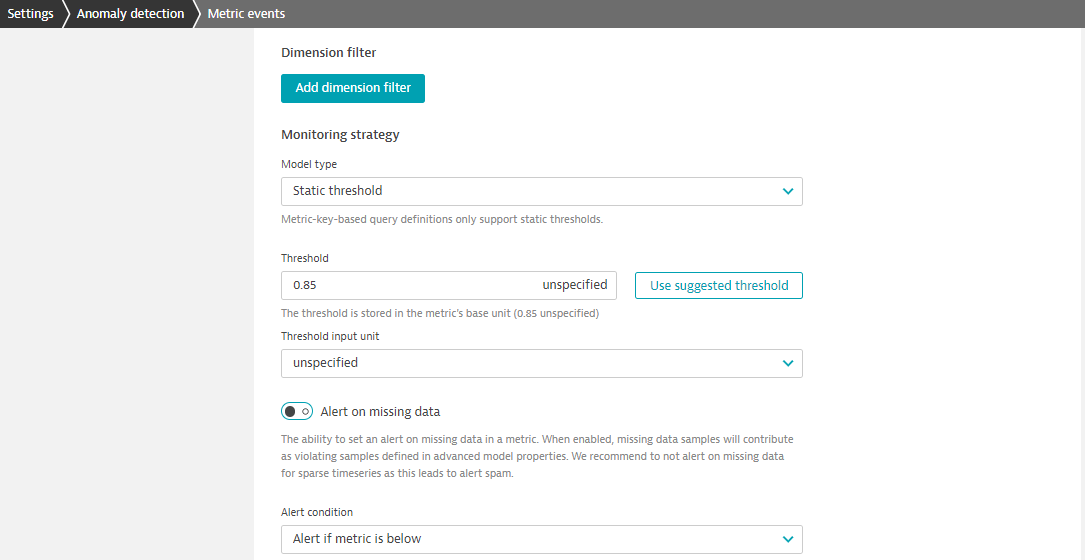The image size is (1085, 560).
Task: Click the Threshold input unit label
Action: pyautogui.click(x=330, y=336)
